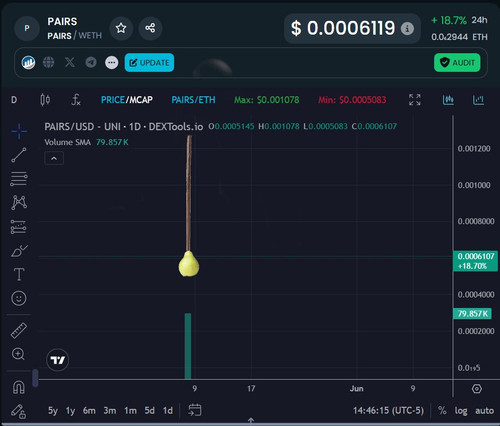Toggle lock all drawing tools
Viewport: 500px width, 426px height.
tap(18, 411)
